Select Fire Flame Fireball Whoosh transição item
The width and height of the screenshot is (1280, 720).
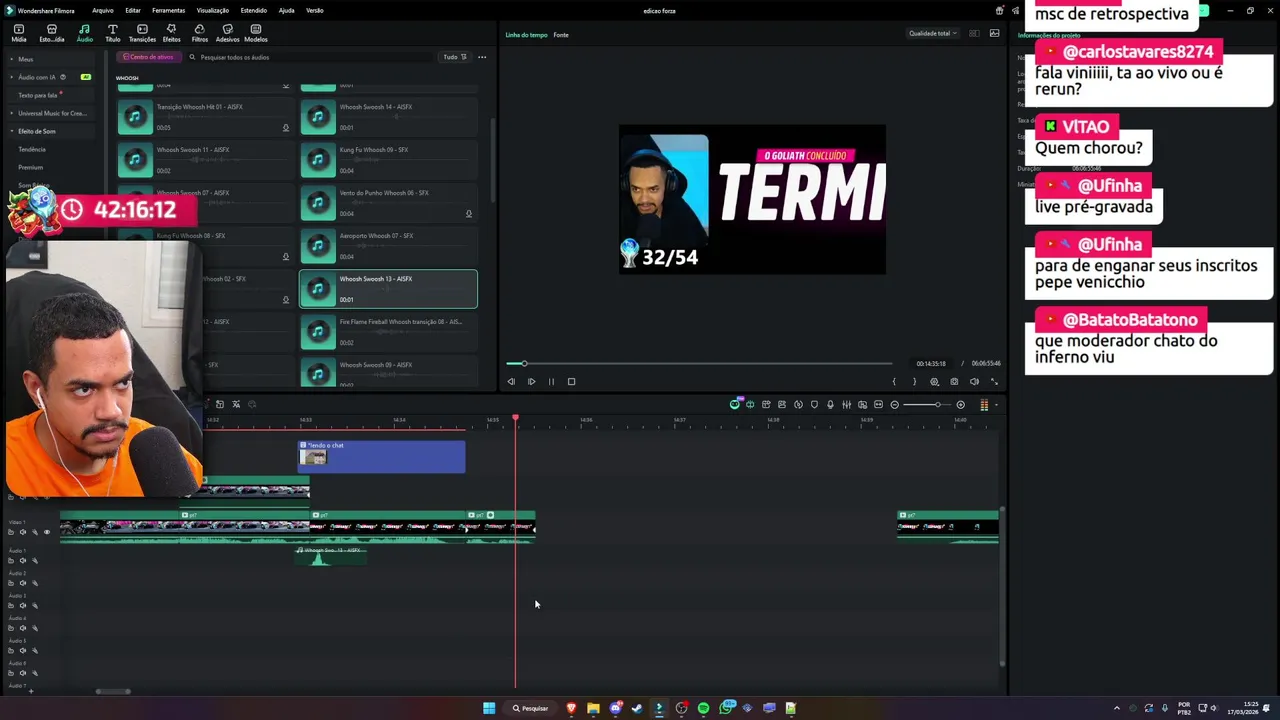tap(388, 332)
